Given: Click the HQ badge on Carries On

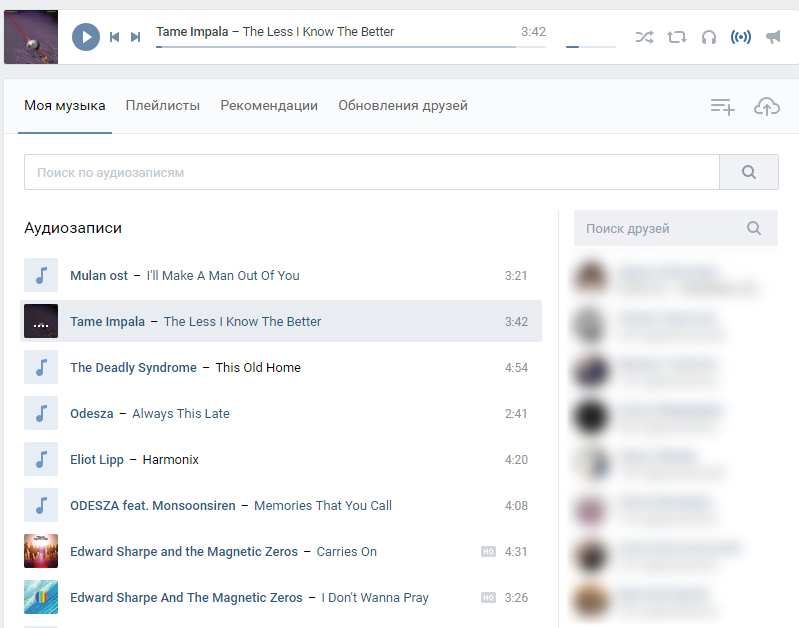Looking at the screenshot, I should pos(488,552).
